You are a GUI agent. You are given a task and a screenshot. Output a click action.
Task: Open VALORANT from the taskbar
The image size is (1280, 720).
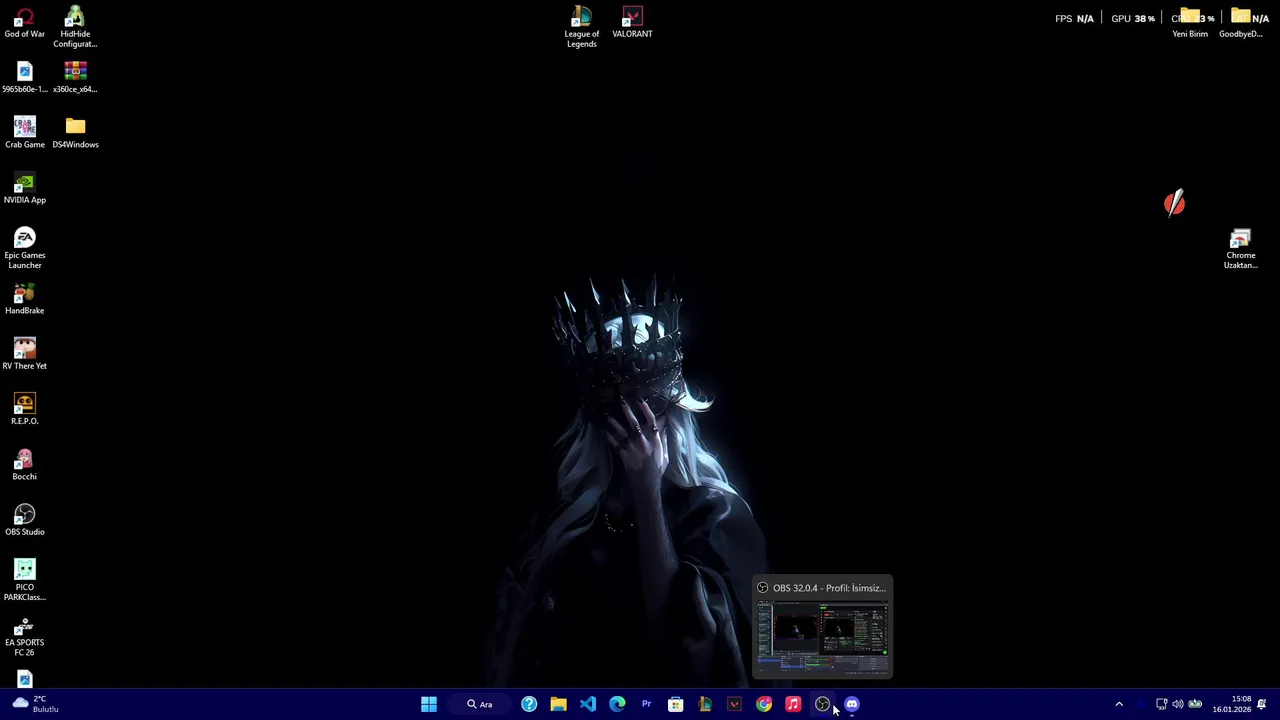(x=734, y=704)
